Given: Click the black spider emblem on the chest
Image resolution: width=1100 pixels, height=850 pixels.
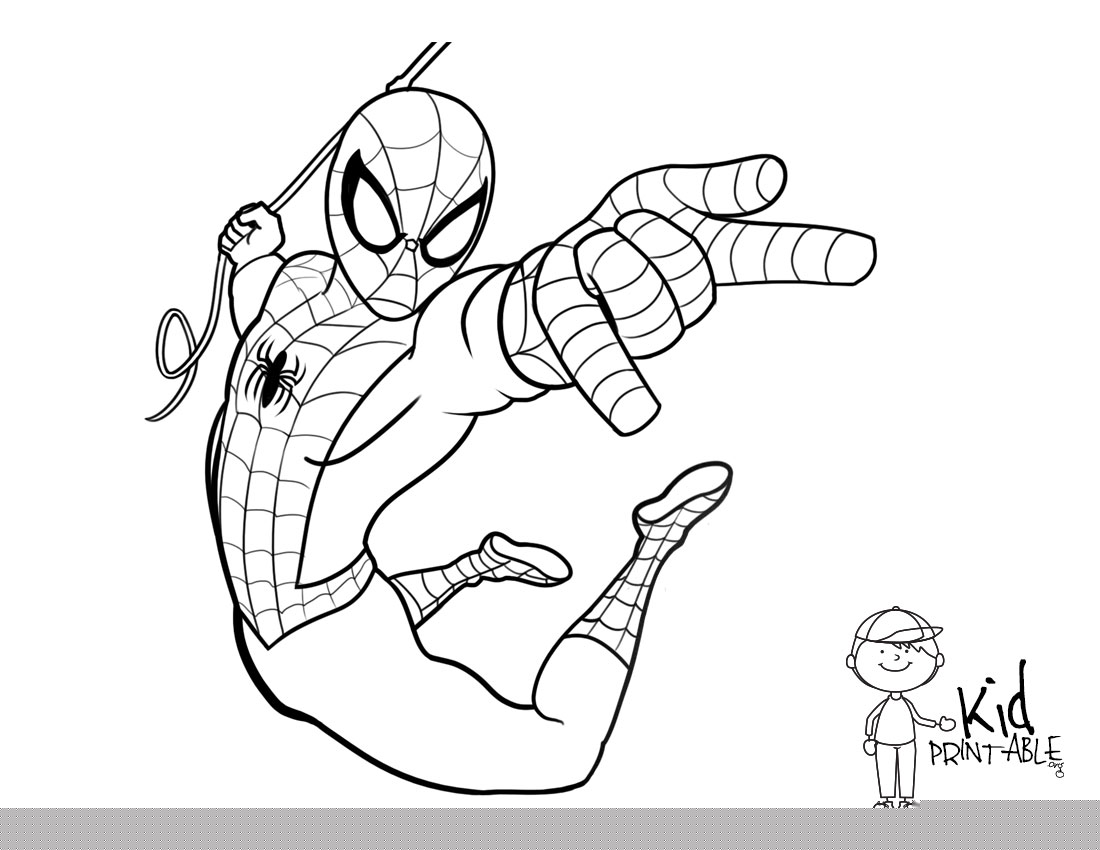Looking at the screenshot, I should [x=275, y=375].
